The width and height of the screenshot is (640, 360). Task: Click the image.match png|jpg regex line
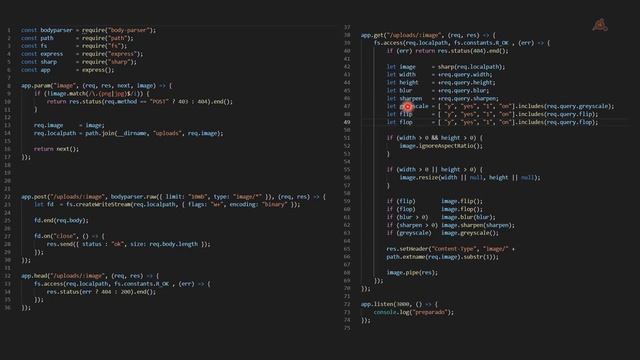coord(92,93)
